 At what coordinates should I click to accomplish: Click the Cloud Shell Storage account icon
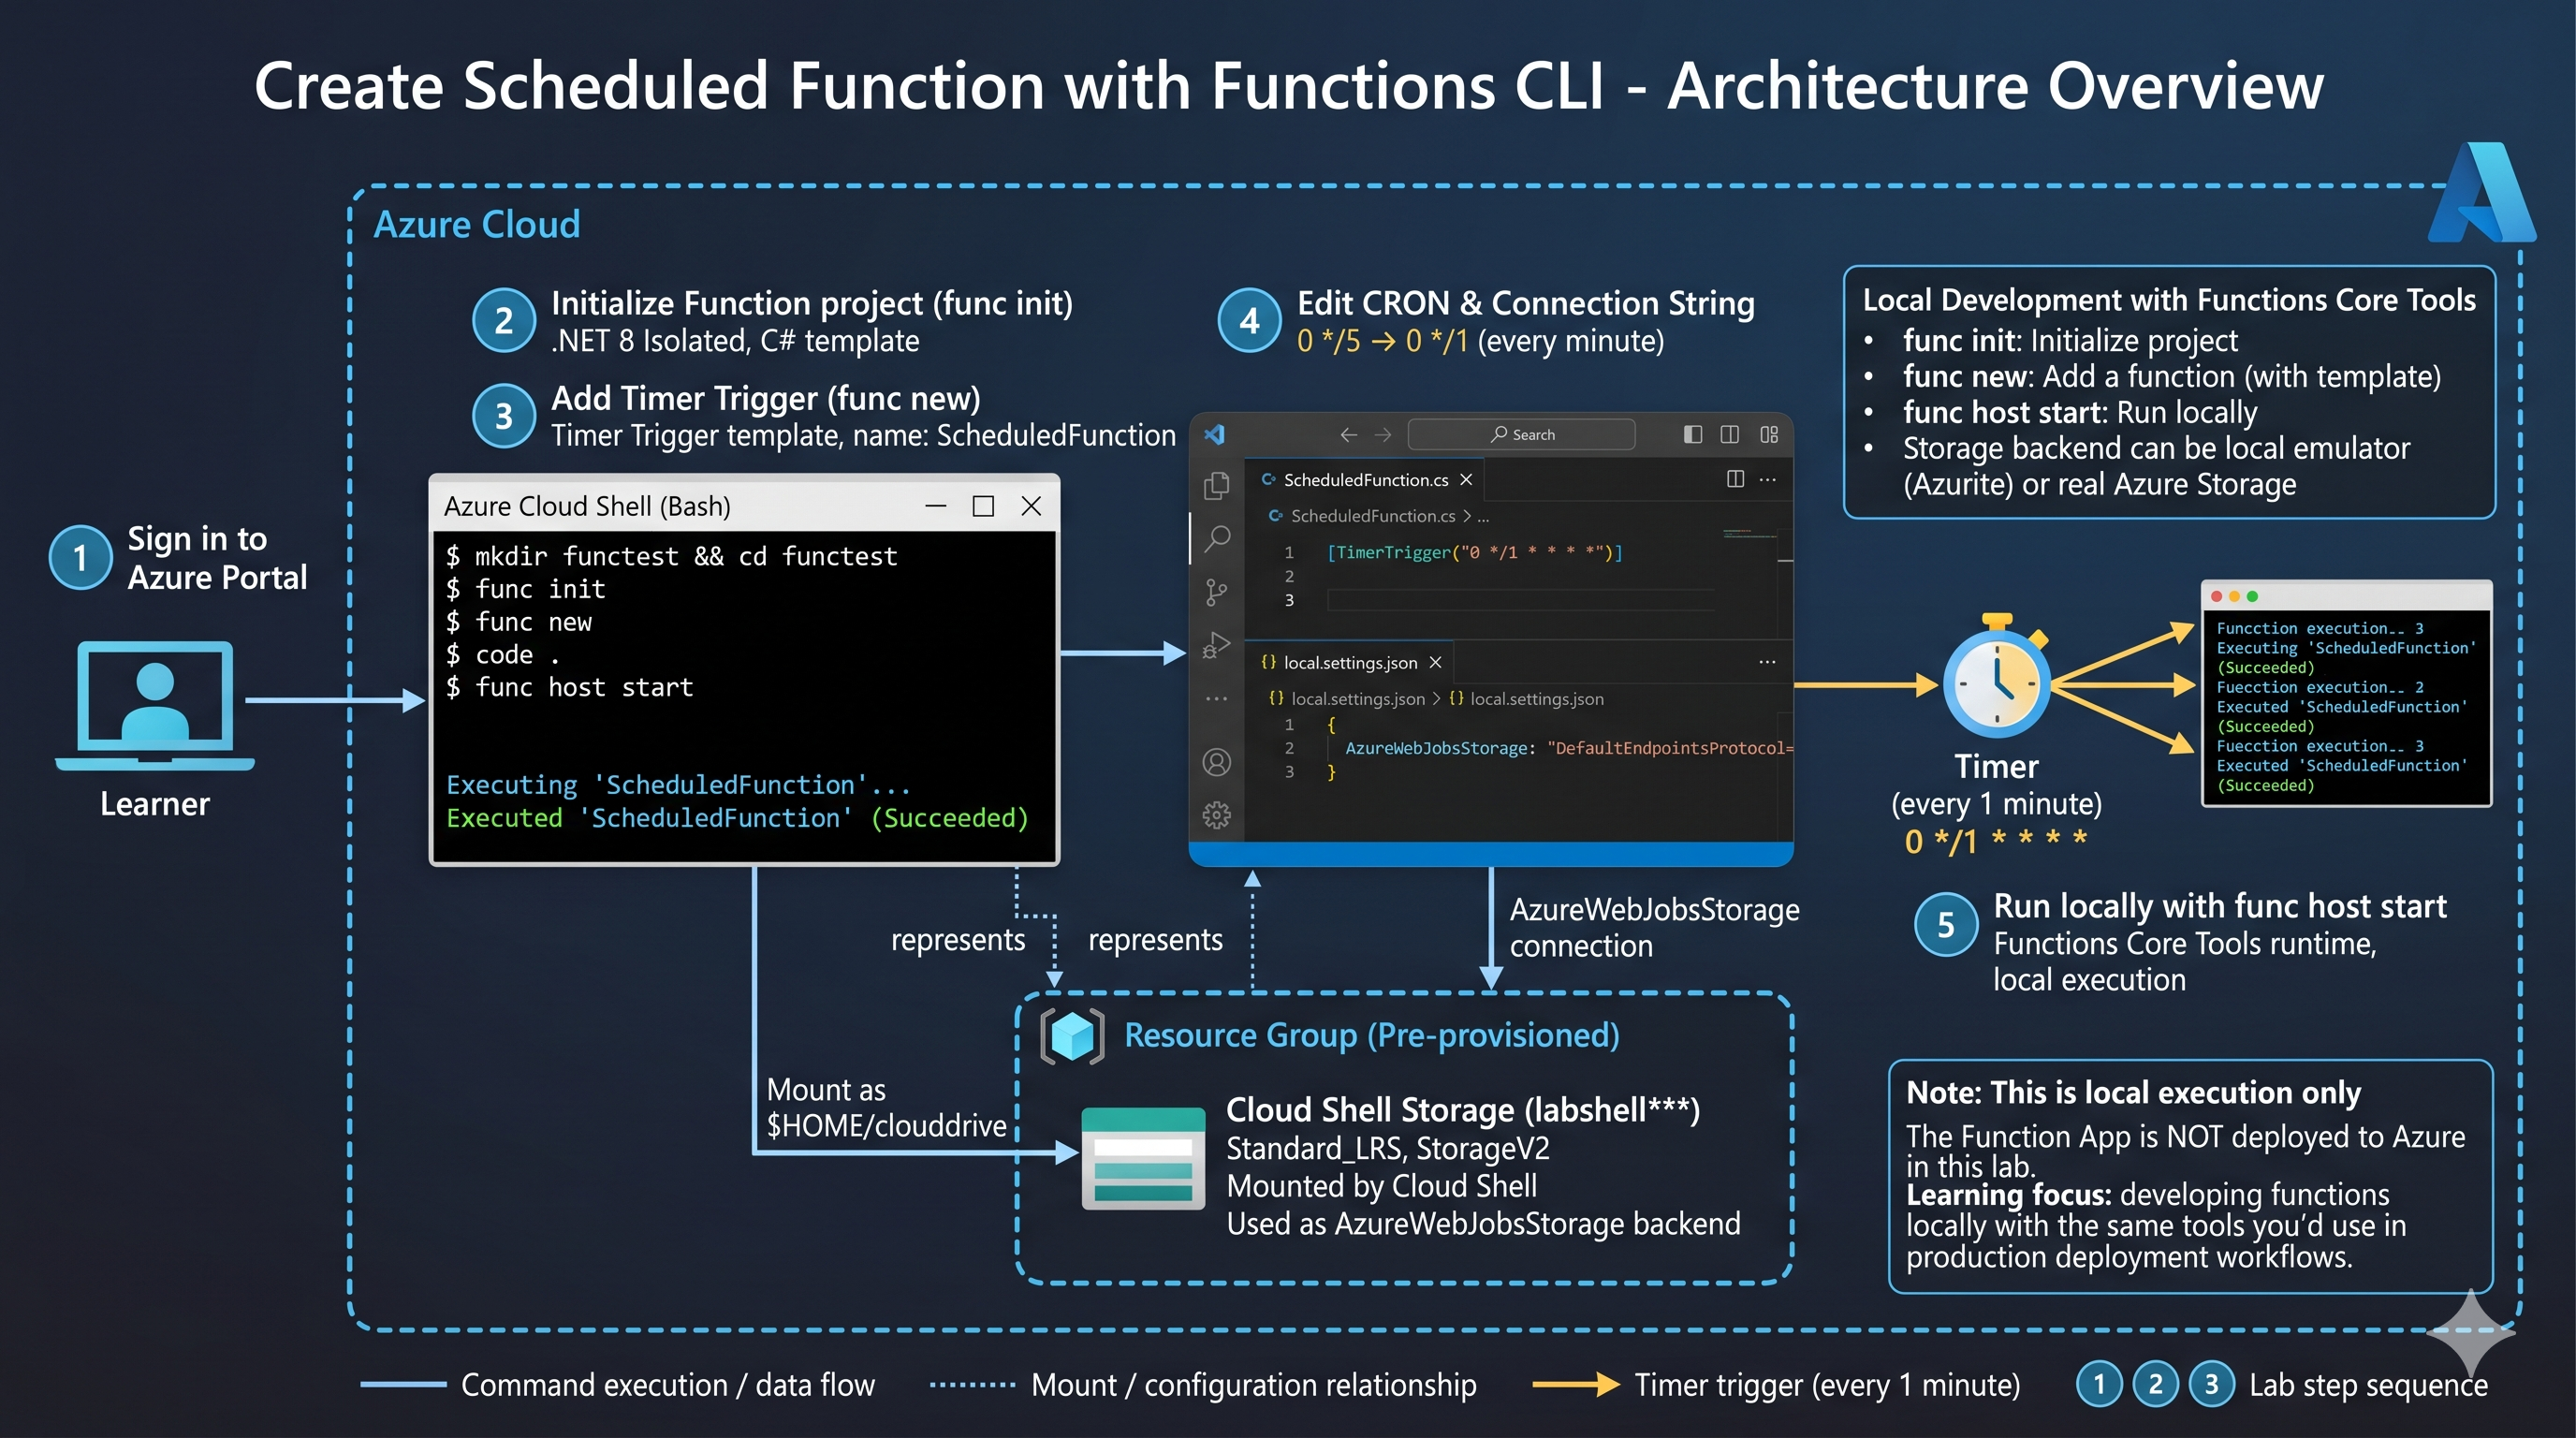coord(1143,1158)
